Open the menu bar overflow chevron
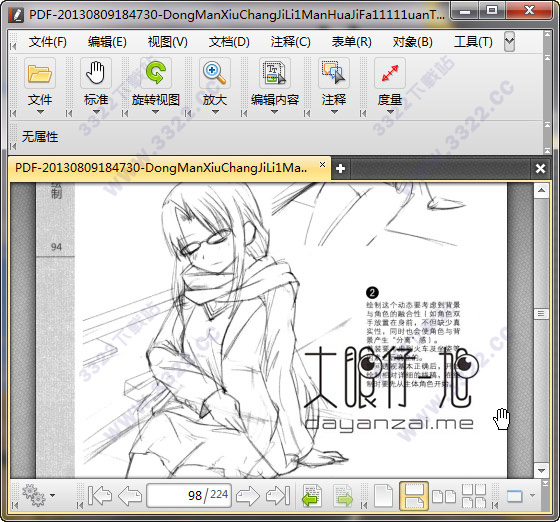The image size is (560, 522). (x=509, y=41)
